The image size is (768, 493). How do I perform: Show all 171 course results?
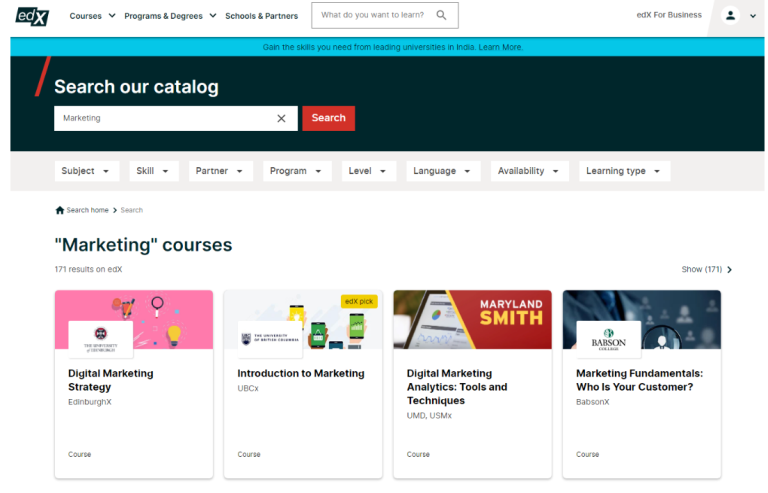(x=706, y=269)
